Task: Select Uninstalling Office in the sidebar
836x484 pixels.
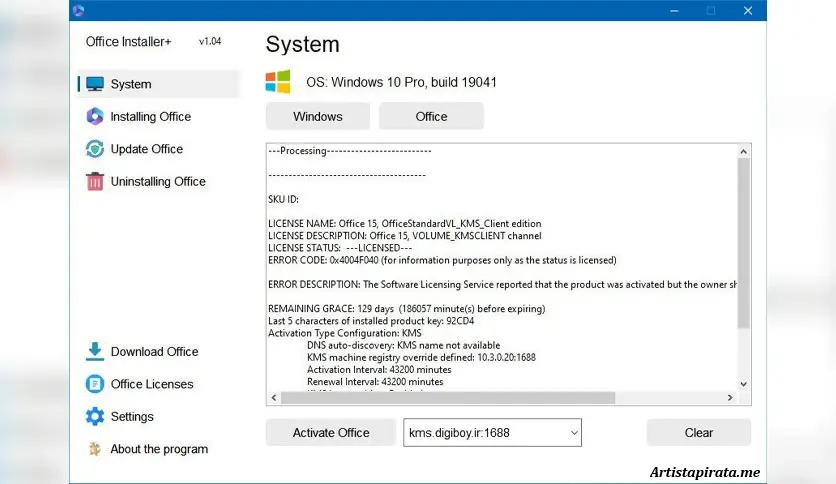Action: [159, 181]
